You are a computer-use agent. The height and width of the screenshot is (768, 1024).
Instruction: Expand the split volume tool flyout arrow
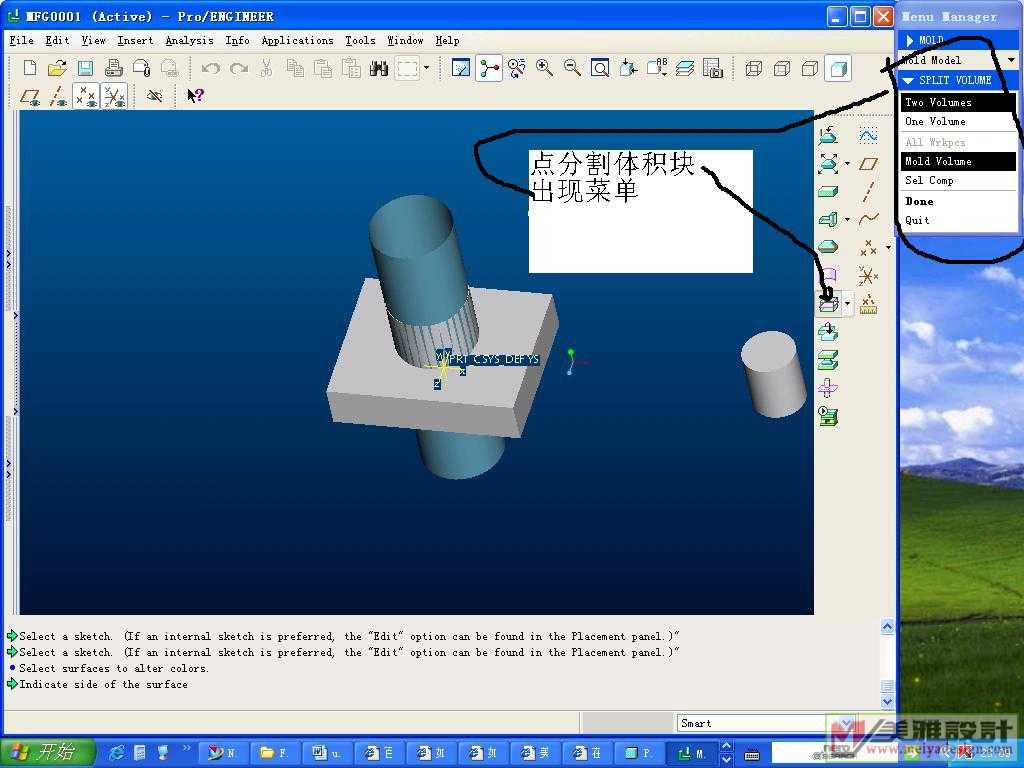pos(848,304)
